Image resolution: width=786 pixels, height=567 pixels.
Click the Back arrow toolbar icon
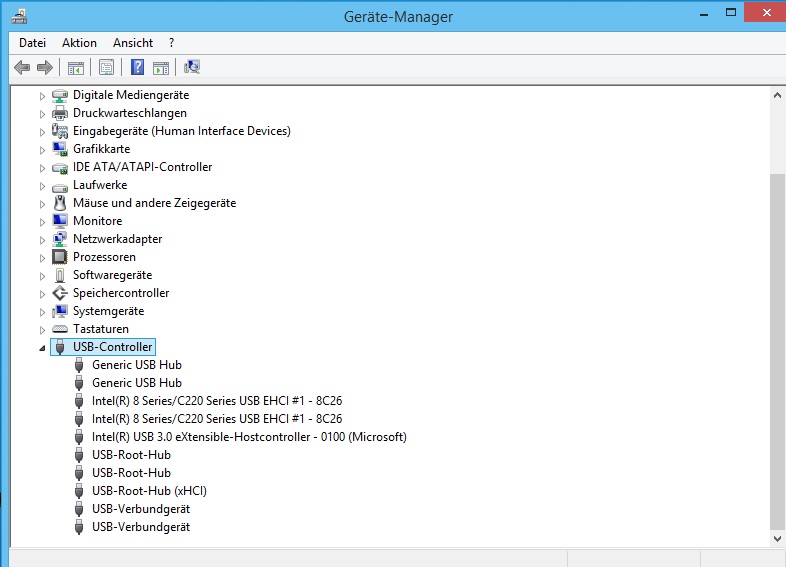pyautogui.click(x=22, y=67)
